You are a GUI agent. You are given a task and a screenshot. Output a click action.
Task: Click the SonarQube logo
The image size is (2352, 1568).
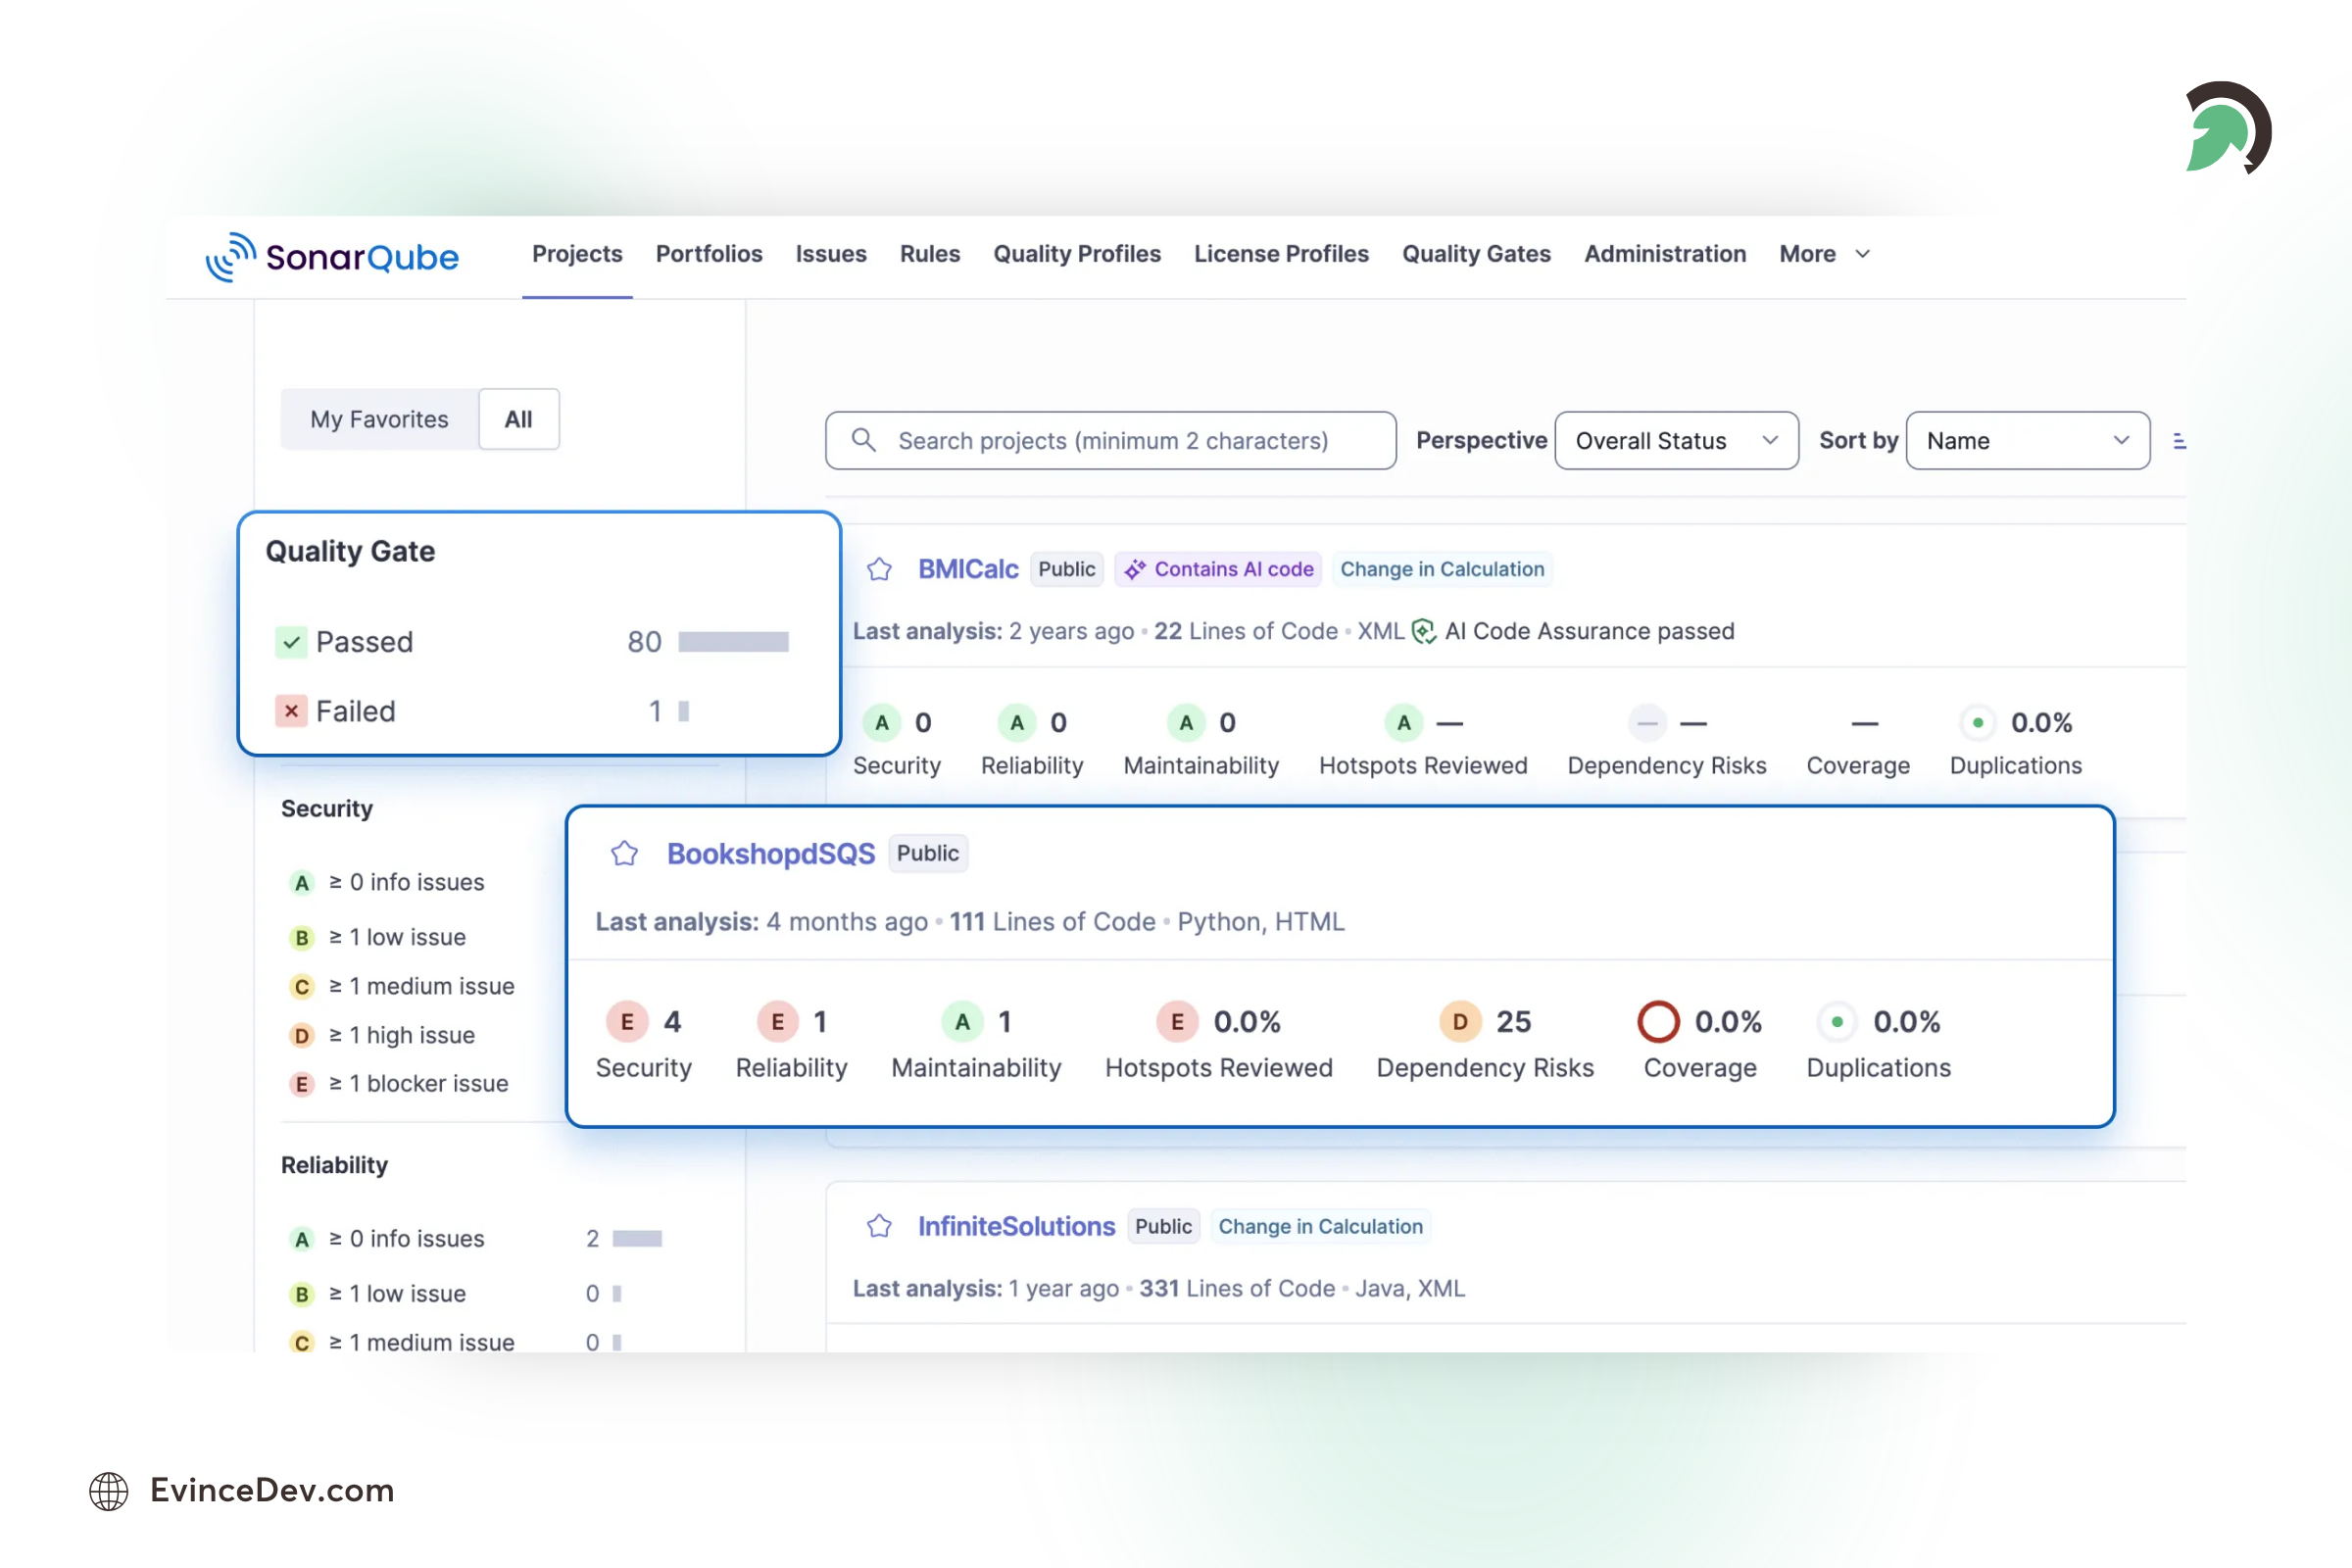coord(332,257)
